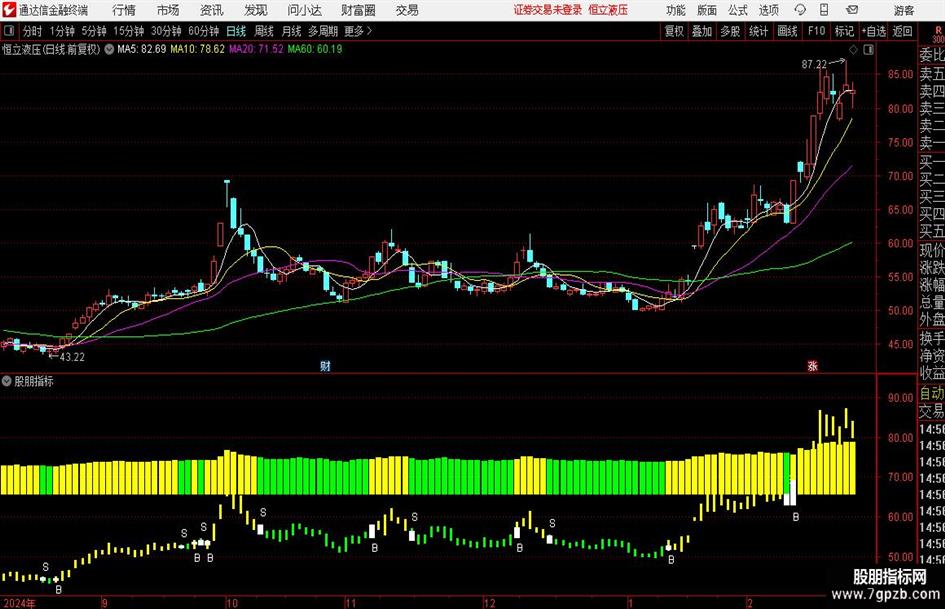This screenshot has width=945, height=609.
Task: Click the MA20: 71.52 value
Action: pos(256,49)
